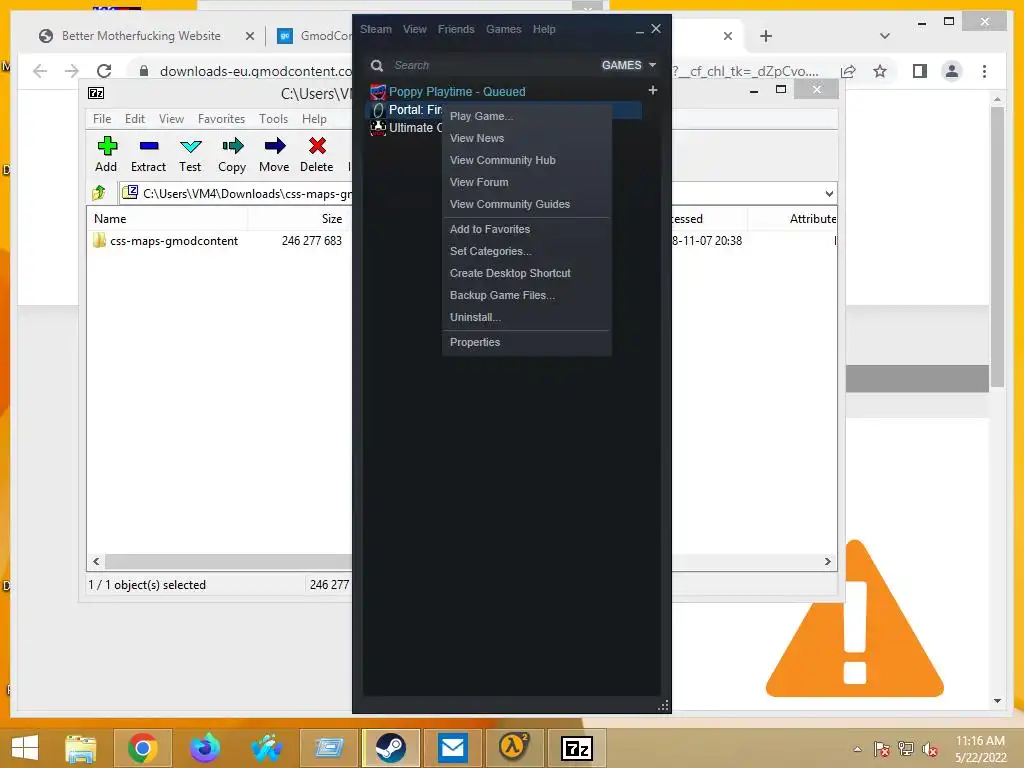The height and width of the screenshot is (768, 1024).
Task: Click the Test icon in 7-Zip
Action: click(190, 146)
